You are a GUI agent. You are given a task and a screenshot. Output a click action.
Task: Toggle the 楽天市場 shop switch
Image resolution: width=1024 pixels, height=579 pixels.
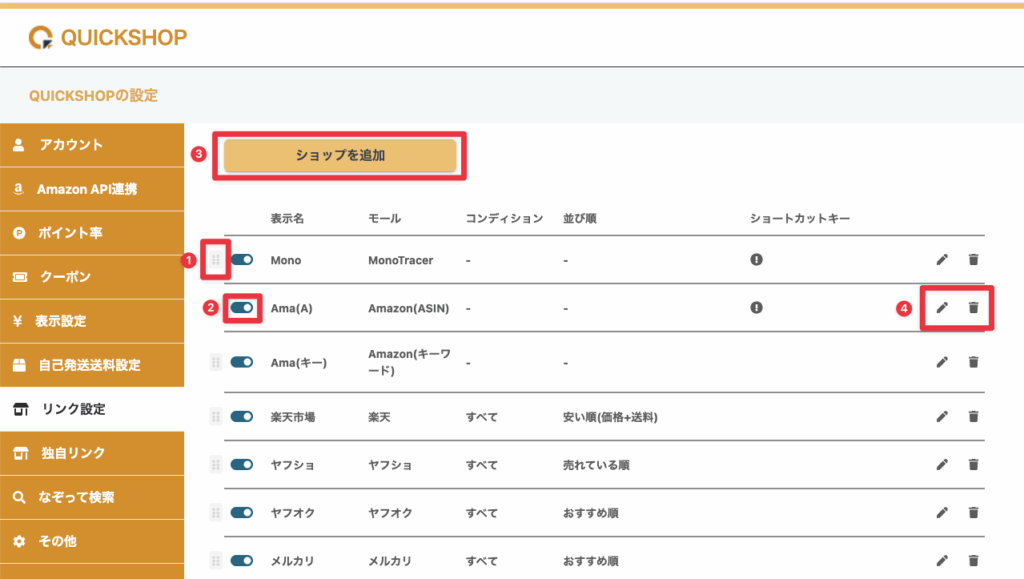tap(242, 417)
